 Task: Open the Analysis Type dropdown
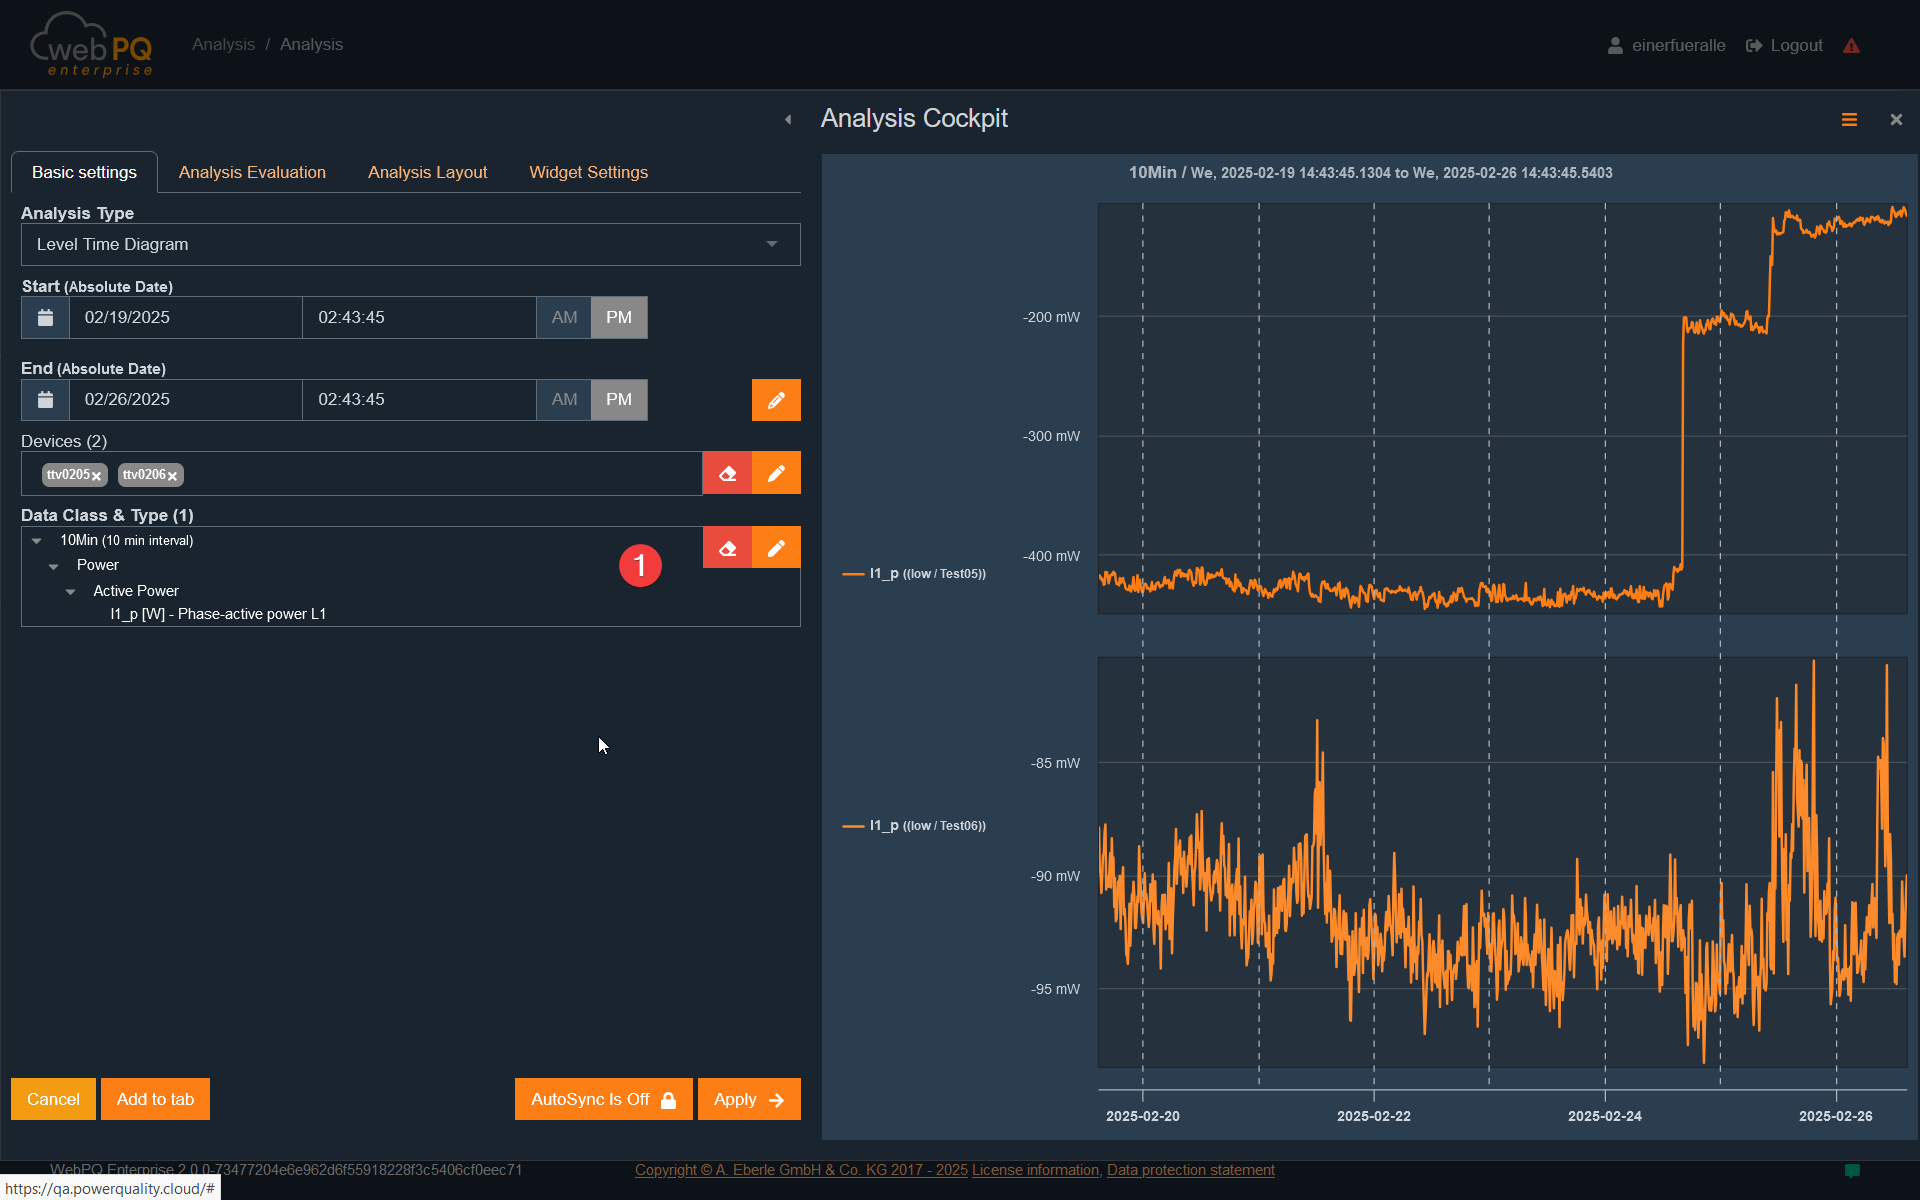pos(410,244)
